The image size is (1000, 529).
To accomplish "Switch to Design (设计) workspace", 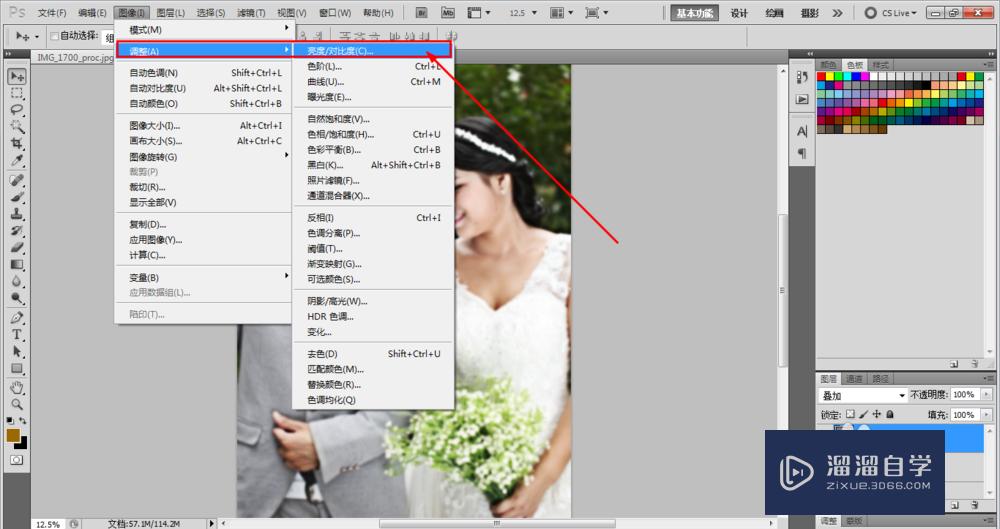I will click(739, 13).
